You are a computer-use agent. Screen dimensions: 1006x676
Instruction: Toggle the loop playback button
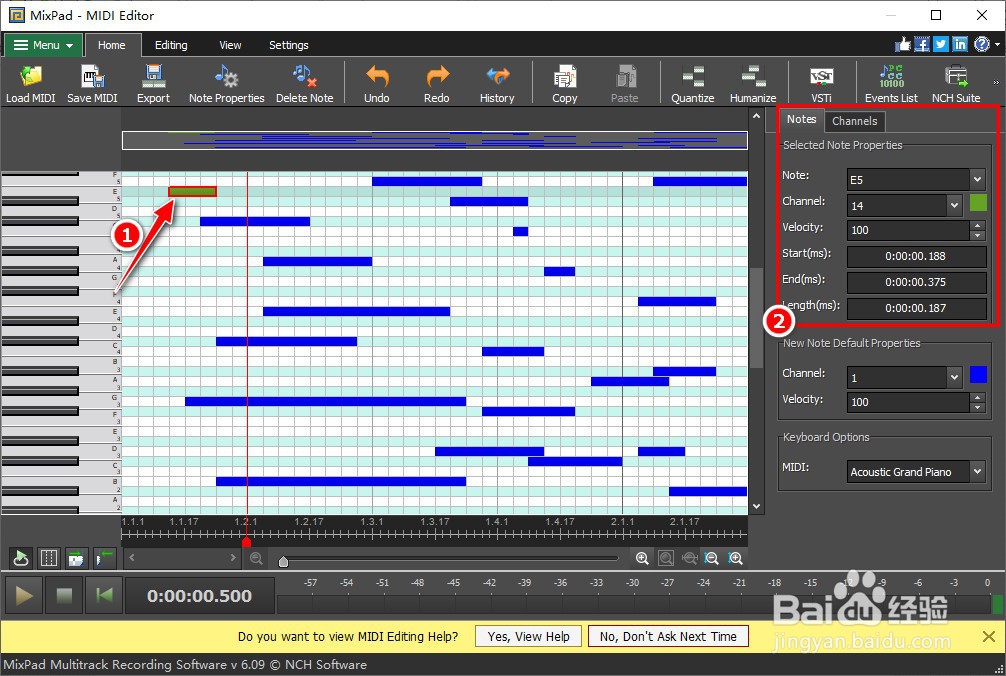pos(21,559)
